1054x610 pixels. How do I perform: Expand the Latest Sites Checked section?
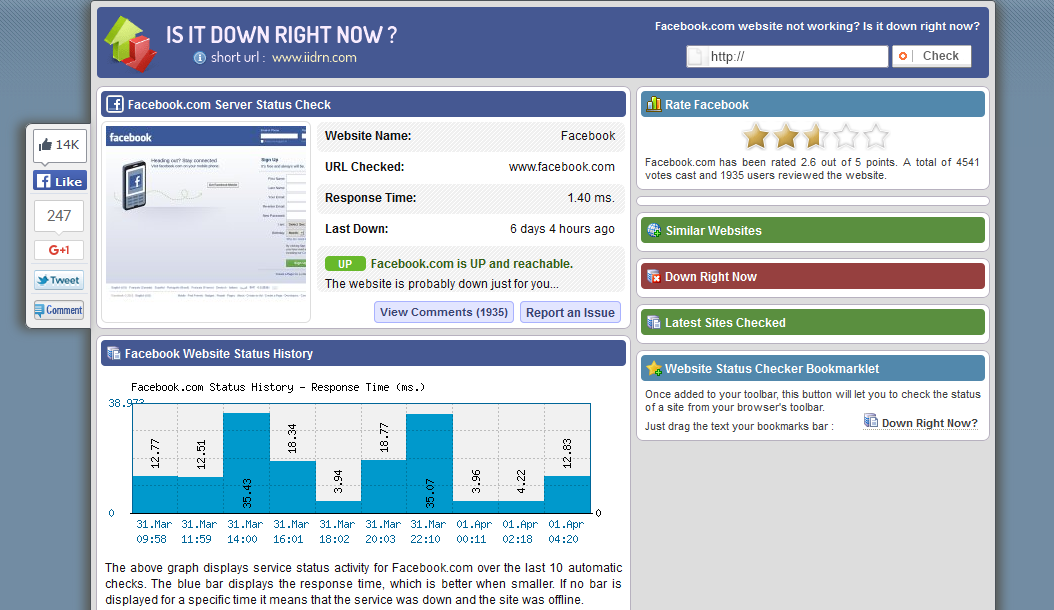(813, 322)
